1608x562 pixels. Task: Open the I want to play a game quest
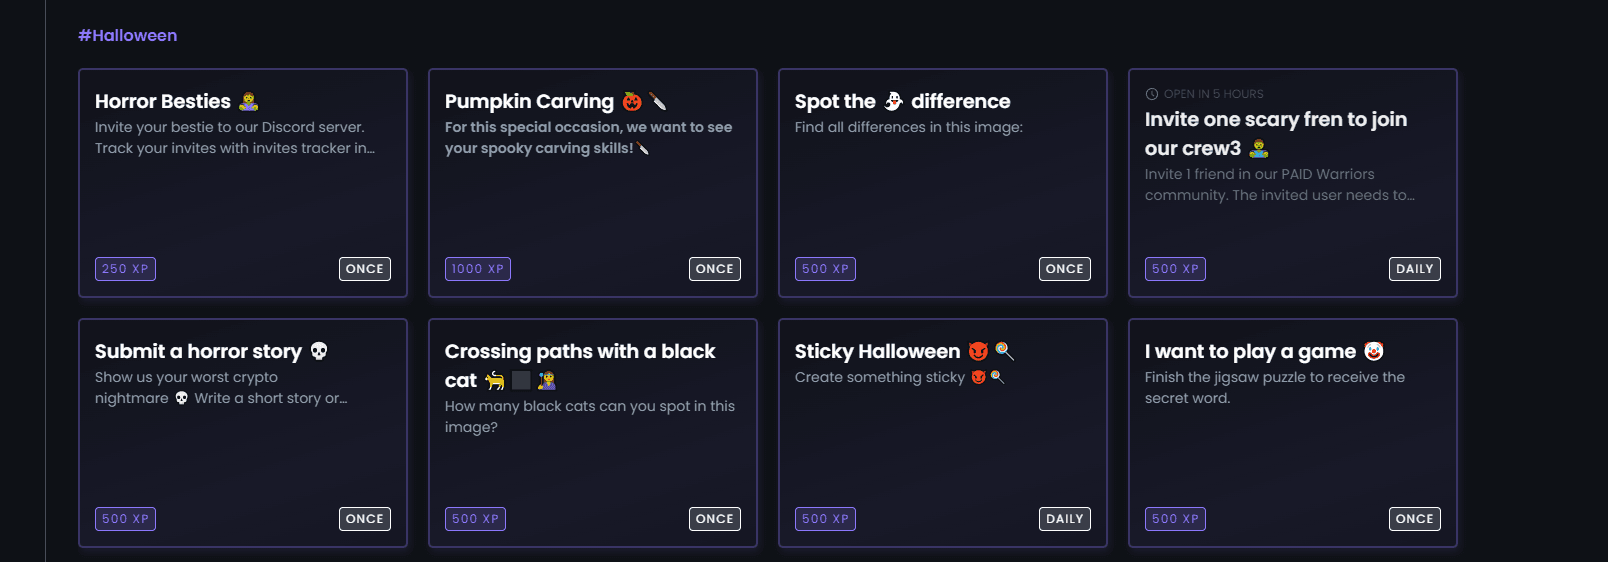[x=1250, y=352]
